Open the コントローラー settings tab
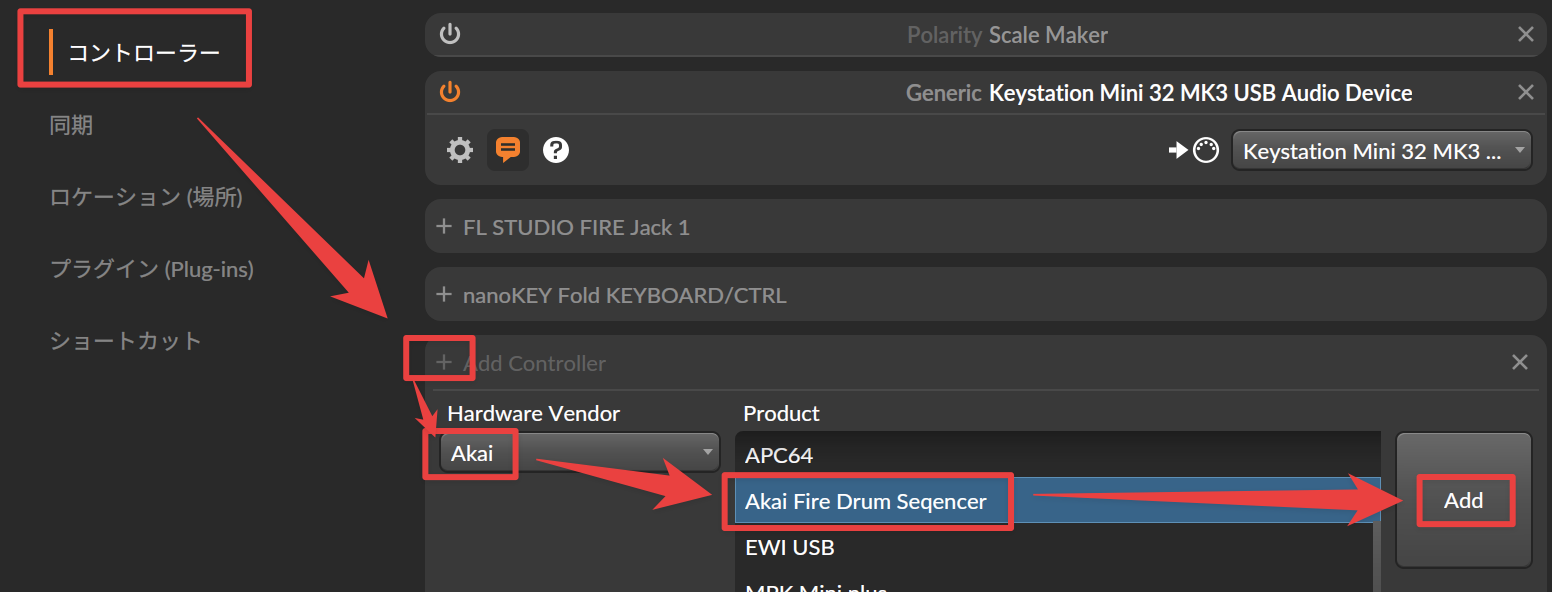The image size is (1552, 592). [143, 53]
